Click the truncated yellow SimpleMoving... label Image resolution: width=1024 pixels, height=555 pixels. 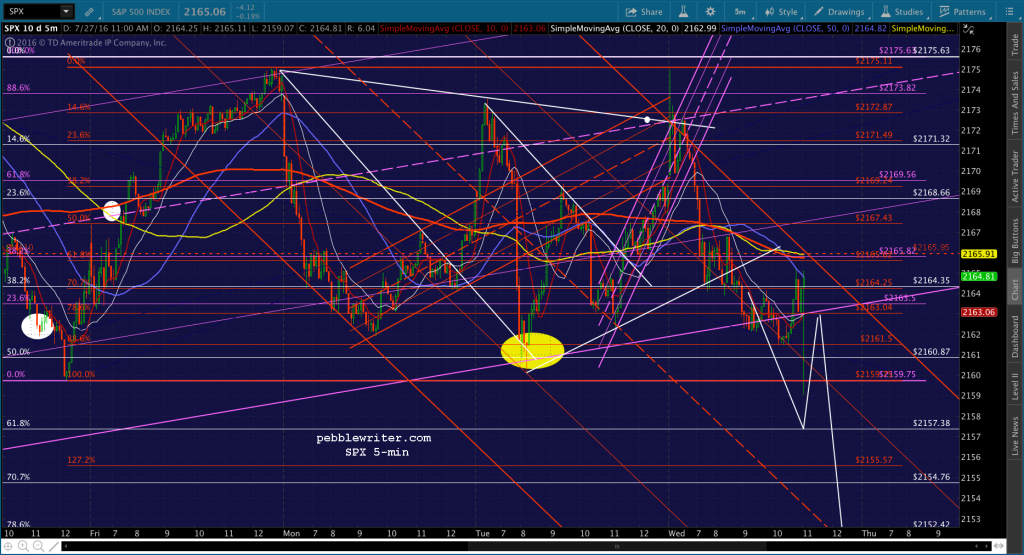click(x=923, y=29)
